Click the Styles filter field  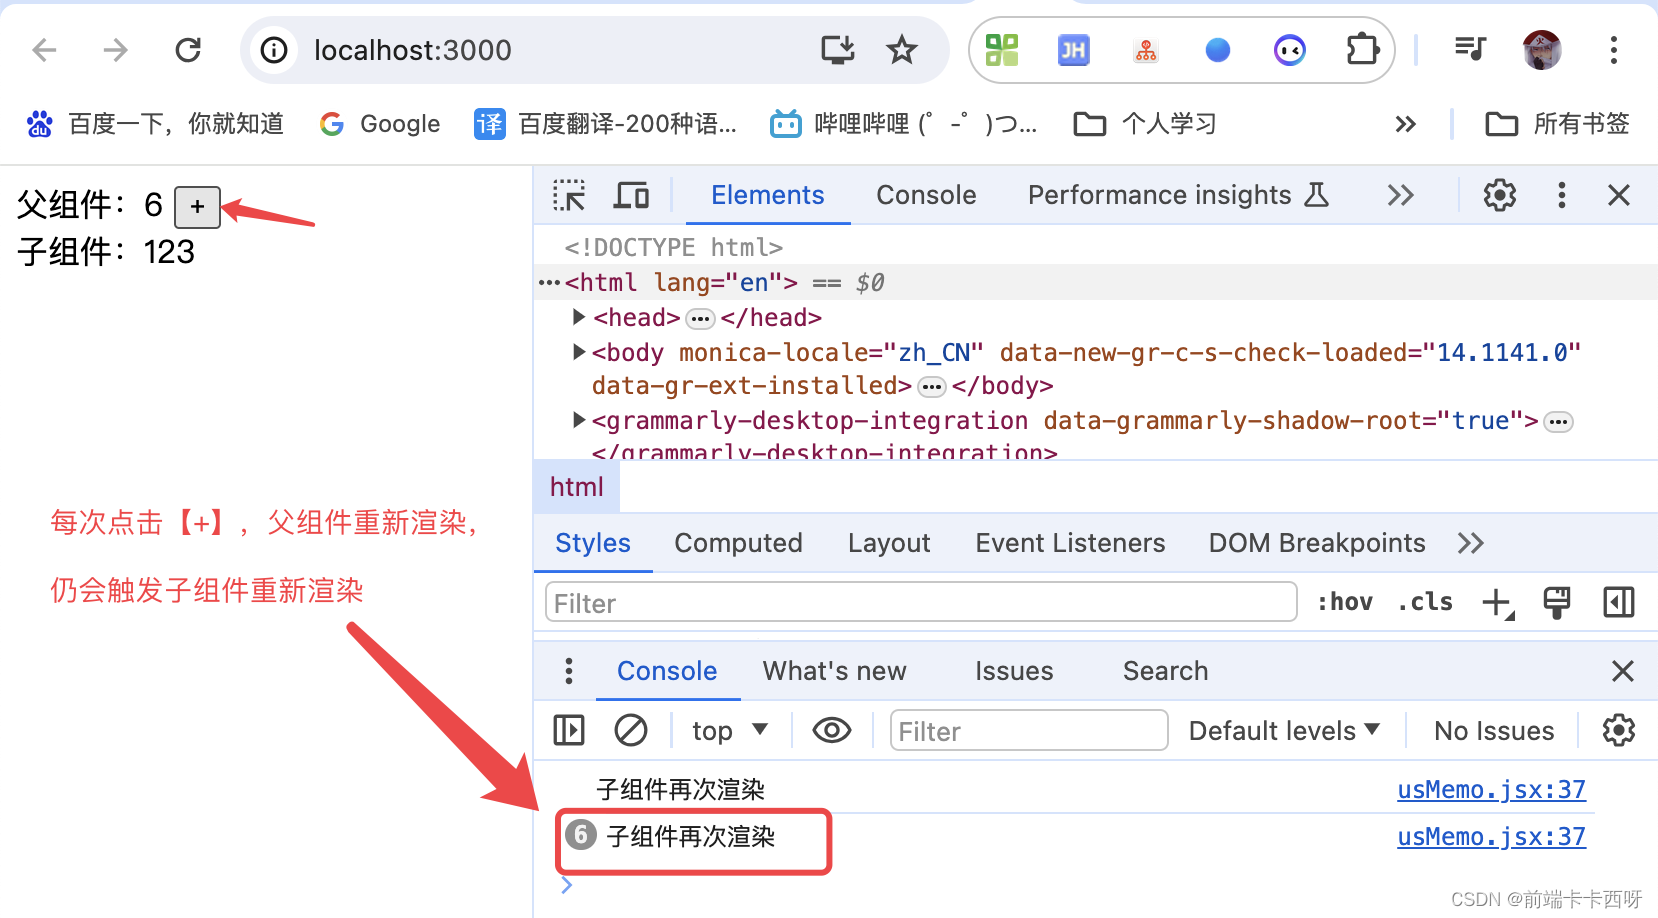coord(920,603)
